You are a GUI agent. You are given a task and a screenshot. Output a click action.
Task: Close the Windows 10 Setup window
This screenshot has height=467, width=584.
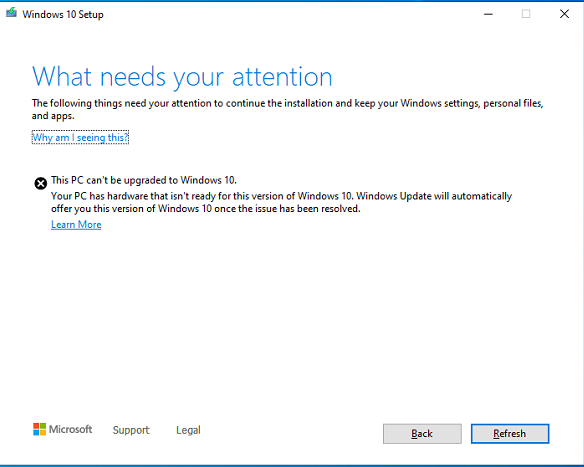pyautogui.click(x=564, y=14)
